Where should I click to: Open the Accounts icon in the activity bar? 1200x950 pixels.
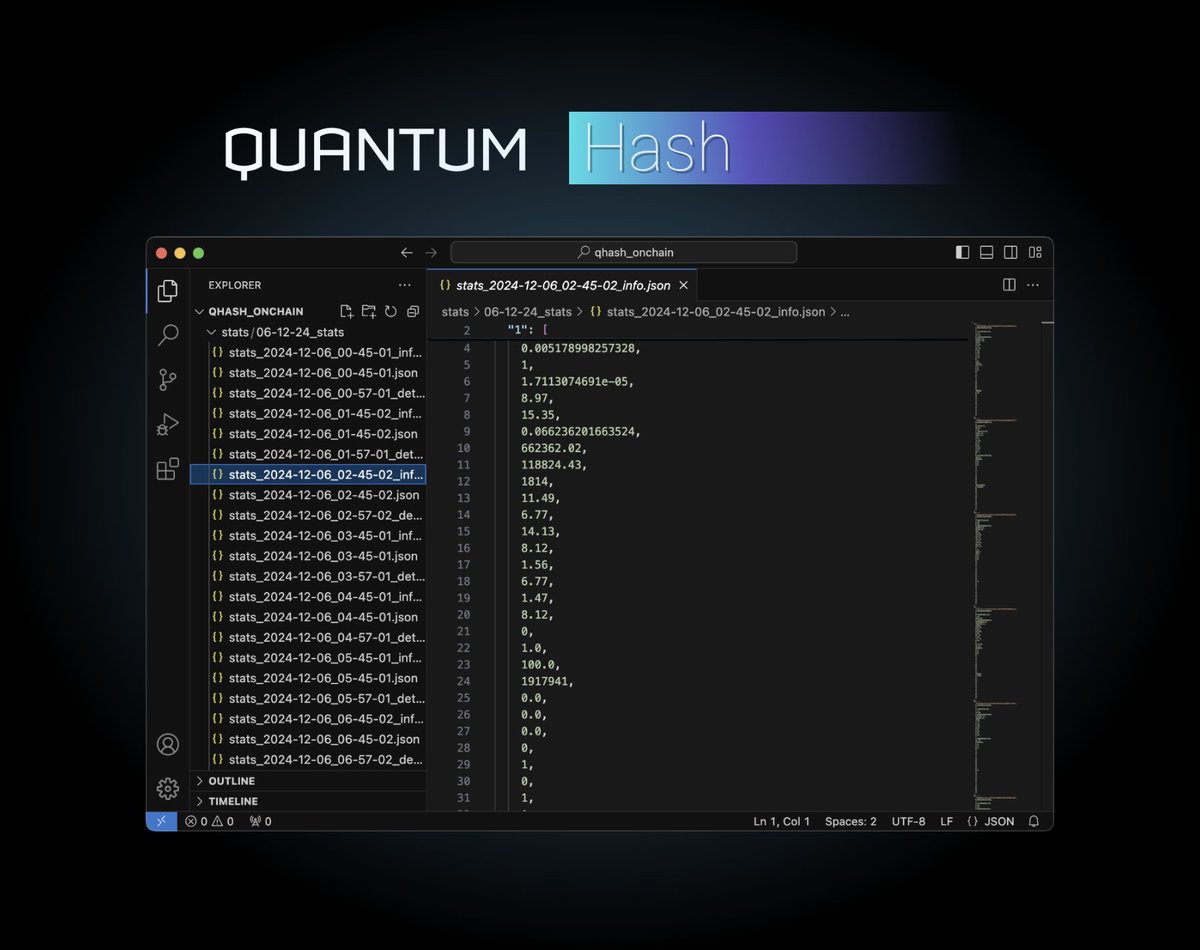click(167, 744)
